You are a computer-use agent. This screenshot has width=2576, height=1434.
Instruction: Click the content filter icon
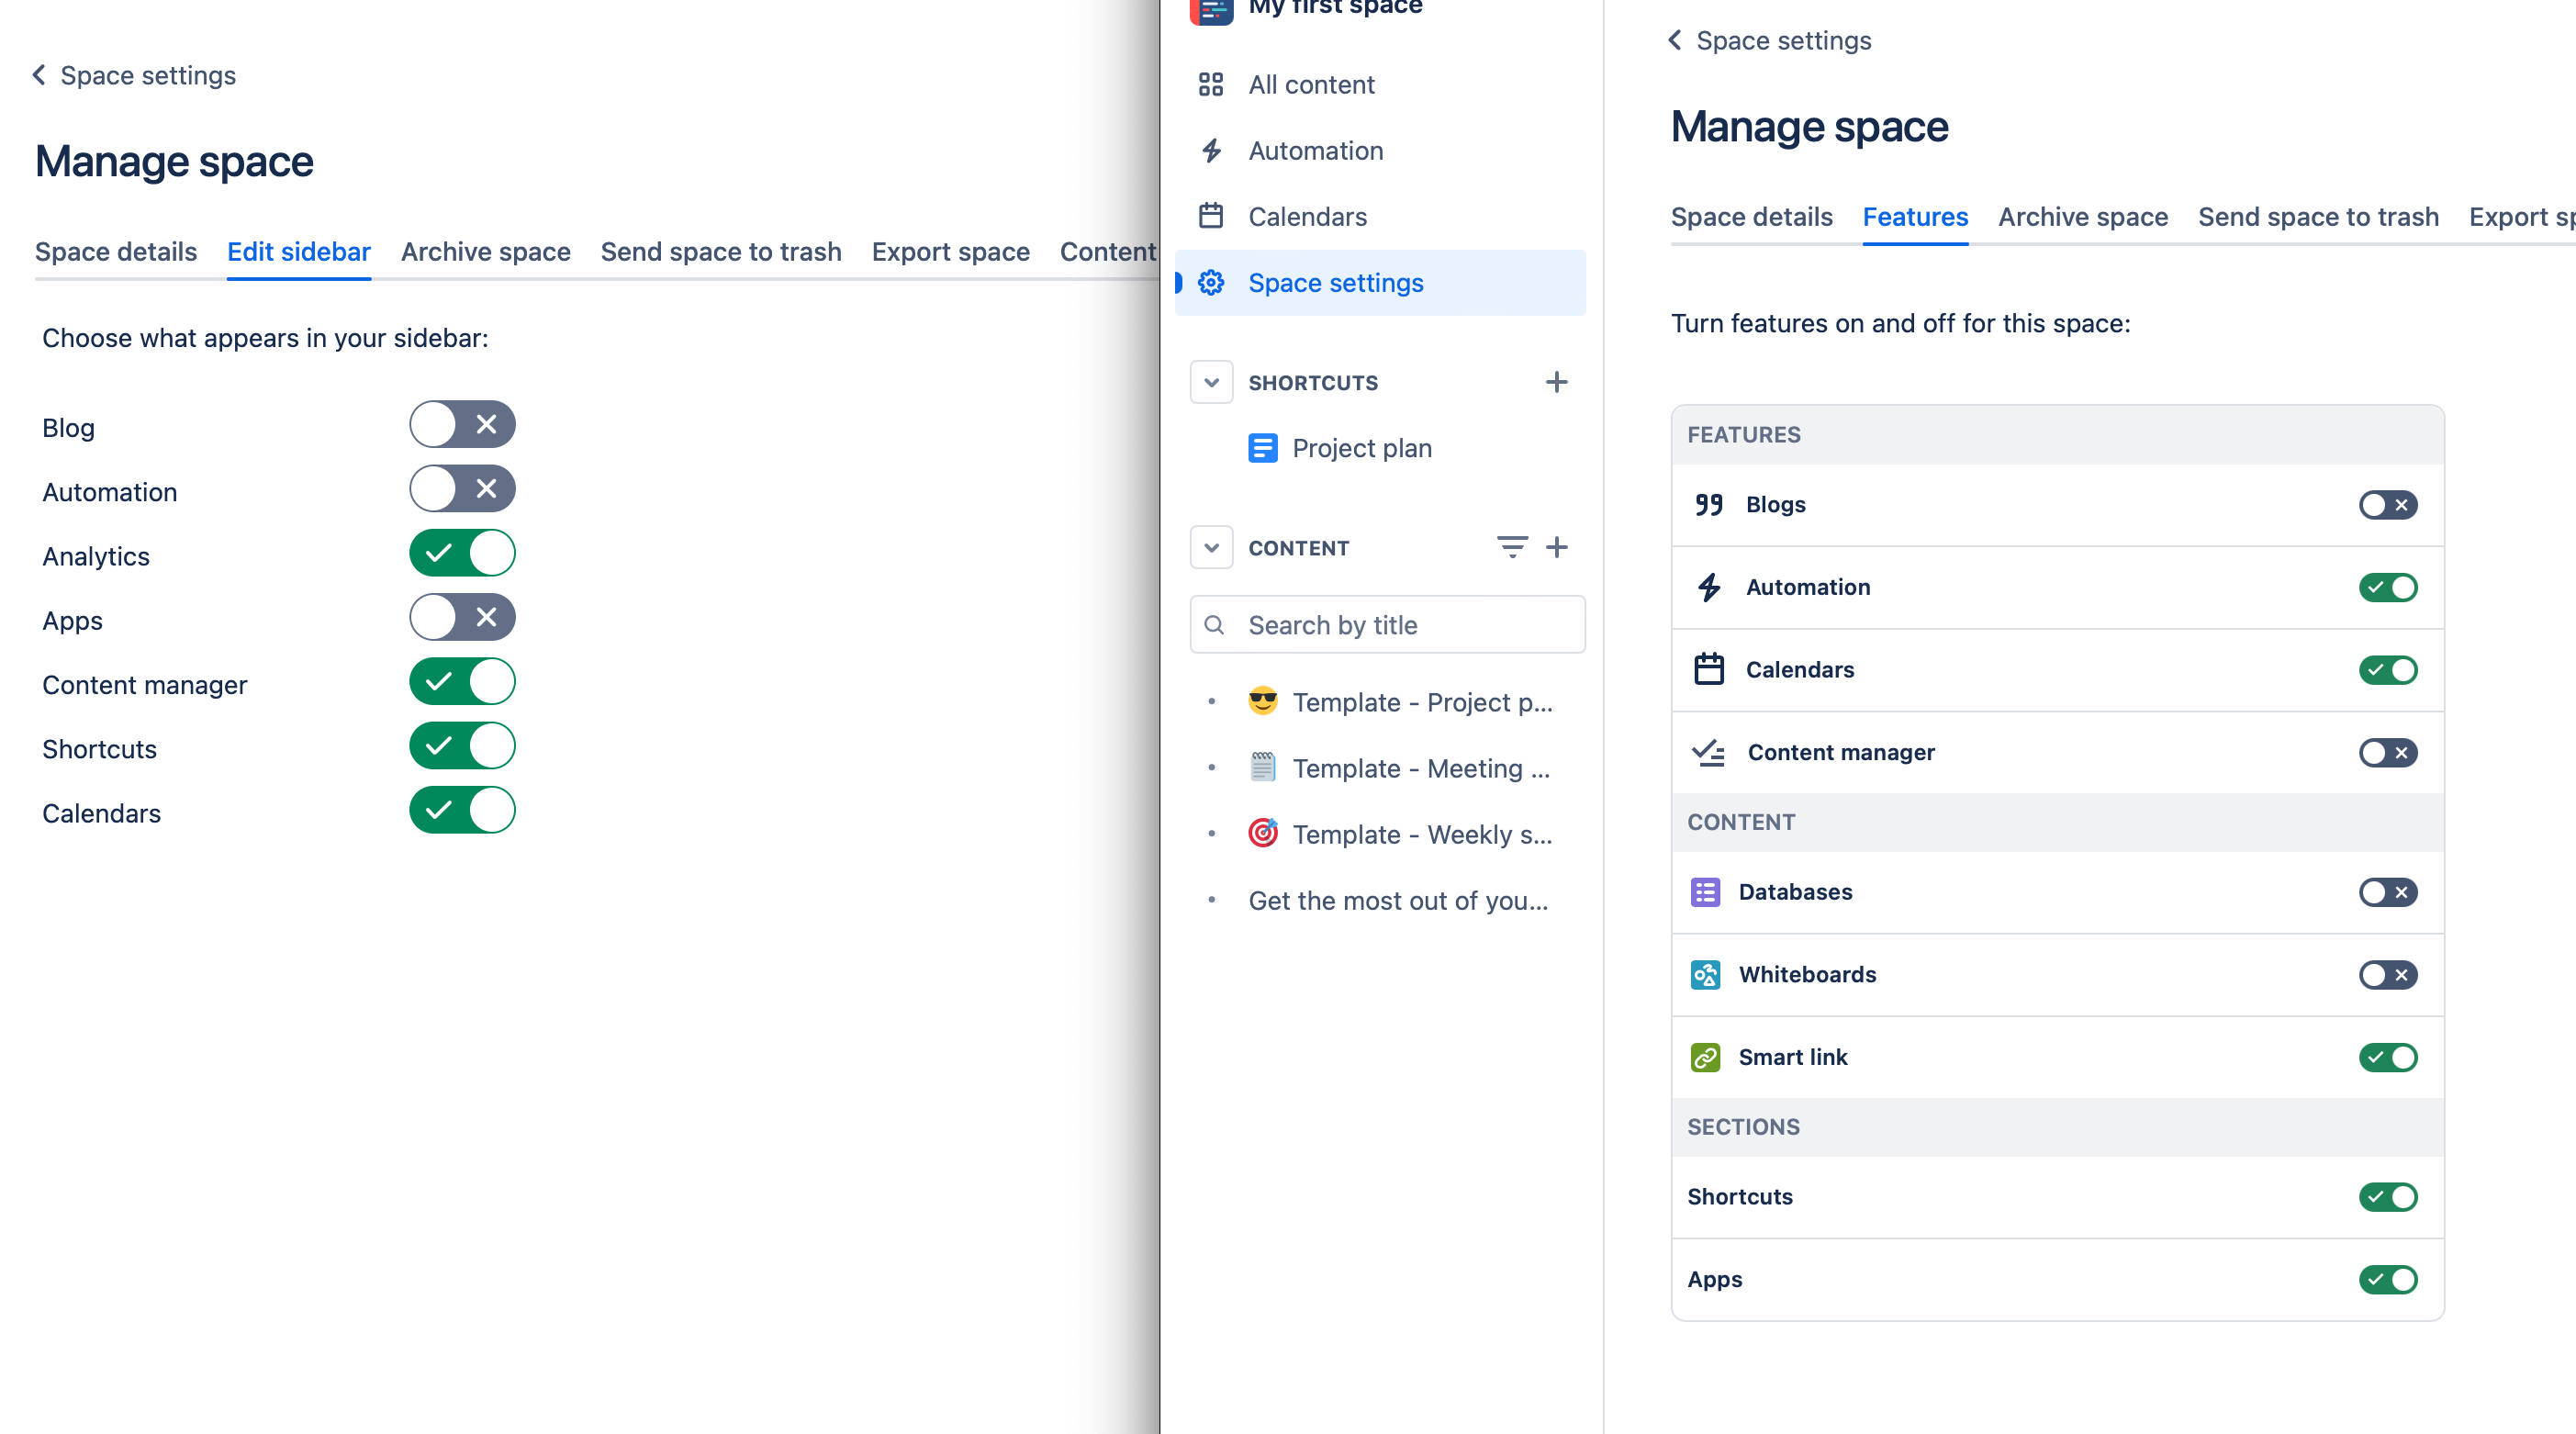(1511, 547)
